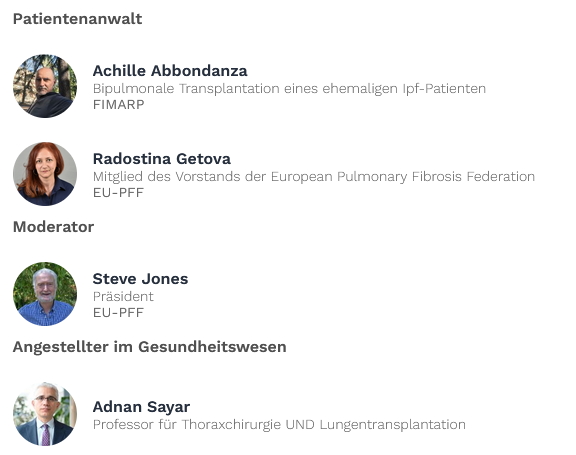Click EU-PFF label under Radostina Getova
The height and width of the screenshot is (455, 576).
pyautogui.click(x=118, y=192)
